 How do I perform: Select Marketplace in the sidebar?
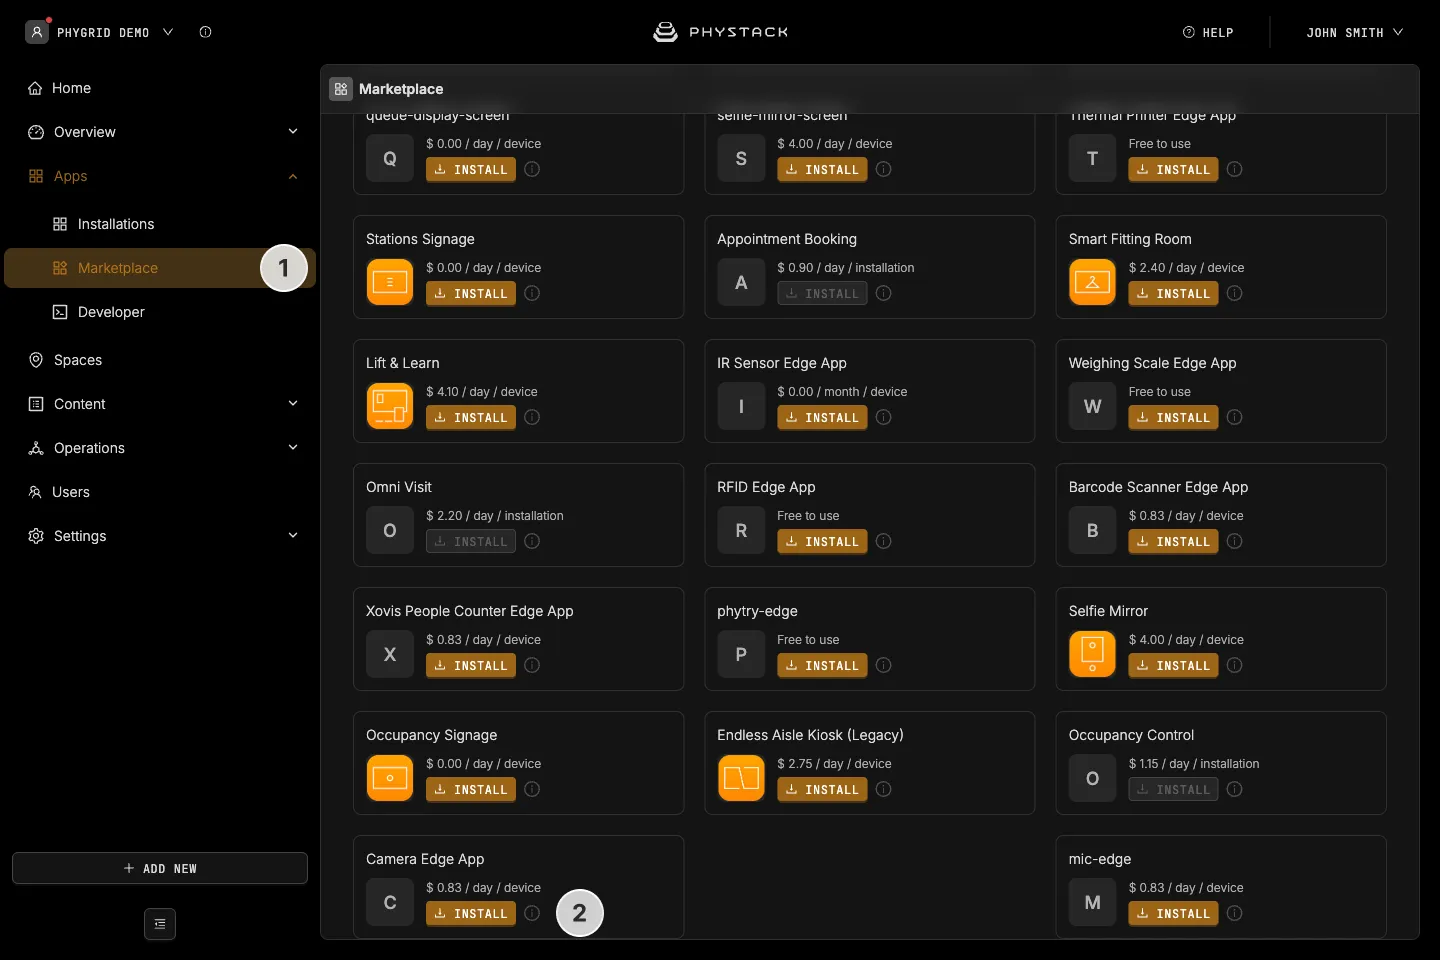click(x=160, y=268)
